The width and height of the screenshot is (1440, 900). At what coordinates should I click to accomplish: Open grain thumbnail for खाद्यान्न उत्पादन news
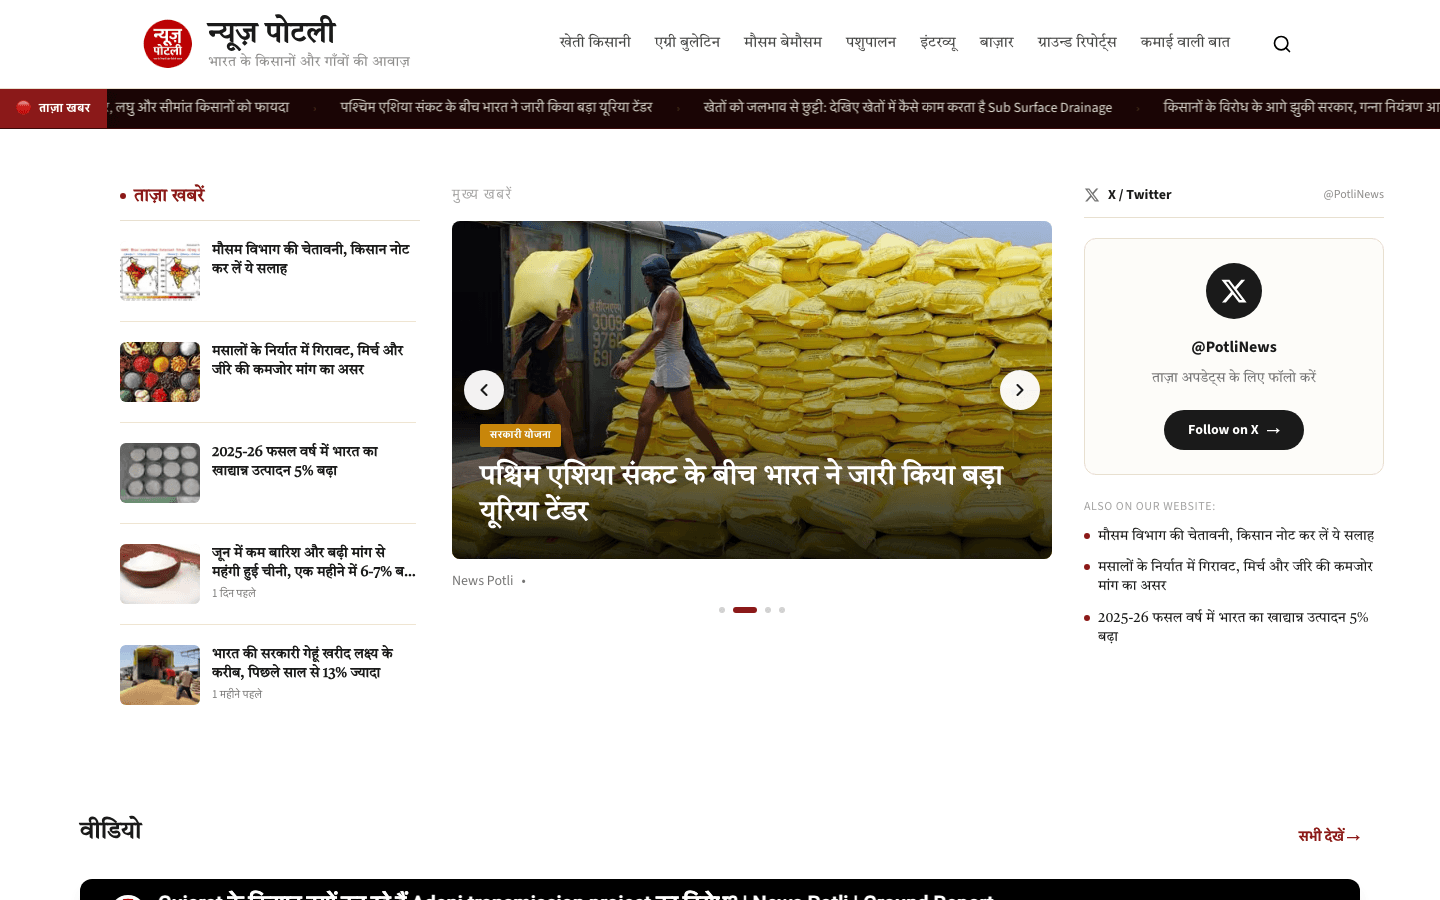tap(160, 473)
